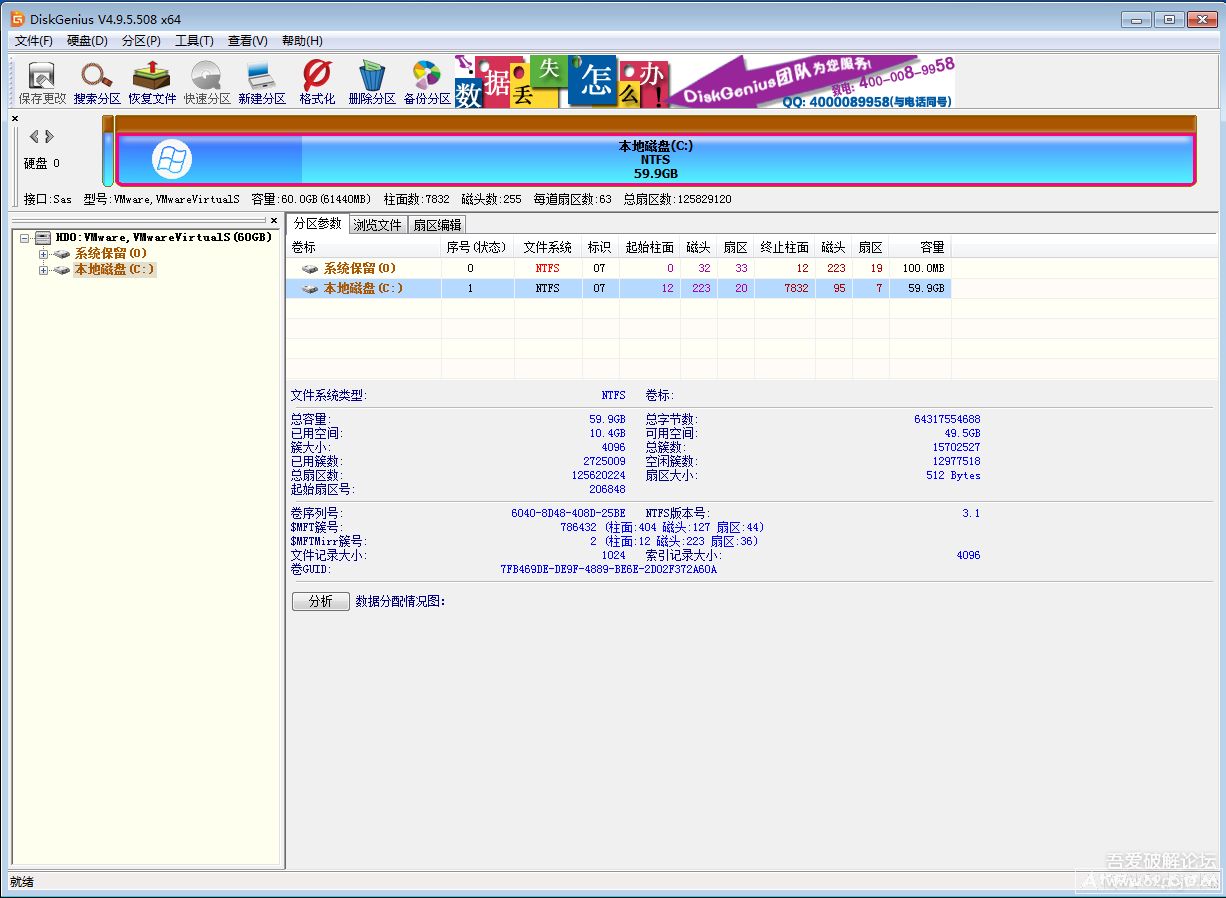1226x898 pixels.
Task: Switch to the 浏览文件 tab
Action: tap(377, 224)
